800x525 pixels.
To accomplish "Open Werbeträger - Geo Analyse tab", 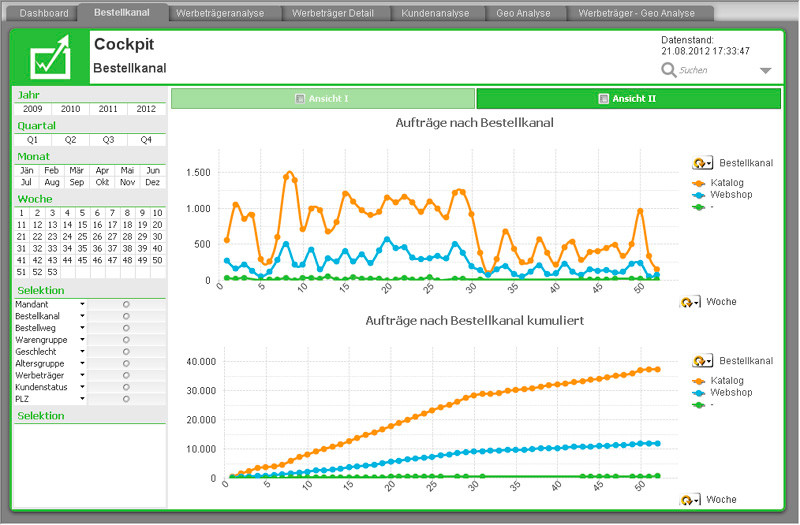I will [x=636, y=13].
